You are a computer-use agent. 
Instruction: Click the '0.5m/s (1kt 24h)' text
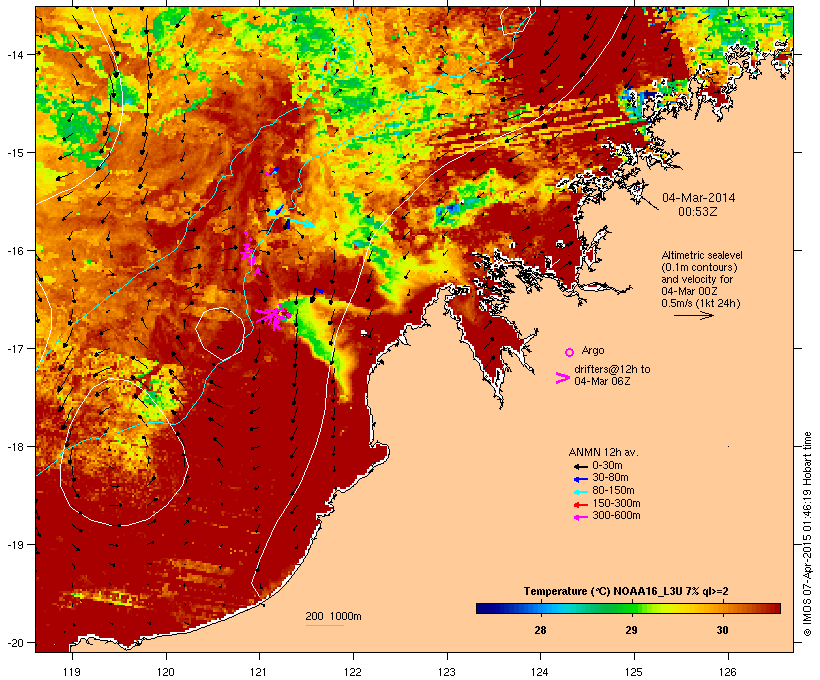[x=701, y=303]
